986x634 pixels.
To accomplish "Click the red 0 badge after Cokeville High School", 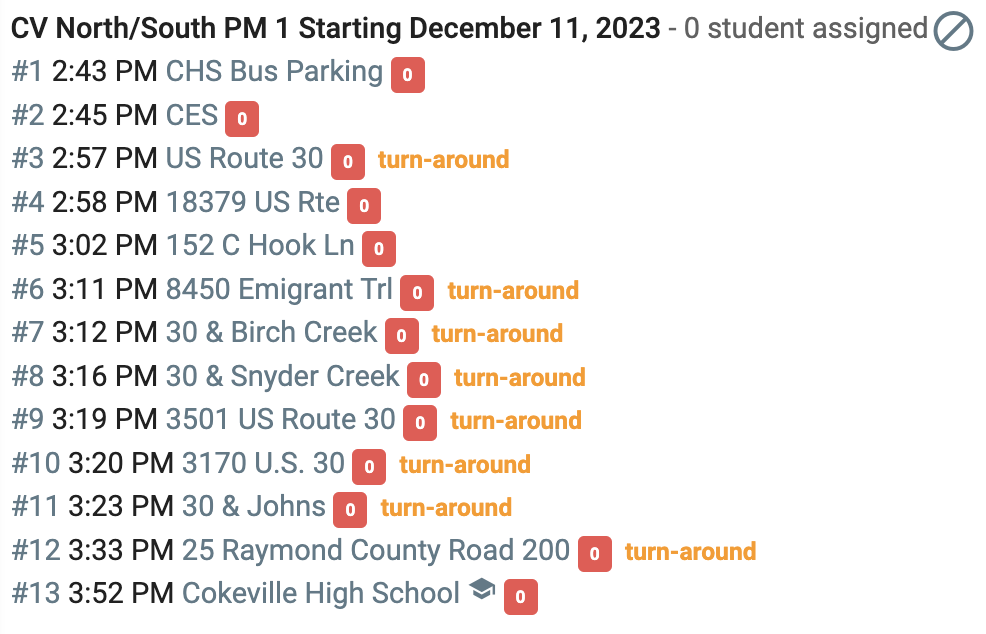I will [x=521, y=597].
